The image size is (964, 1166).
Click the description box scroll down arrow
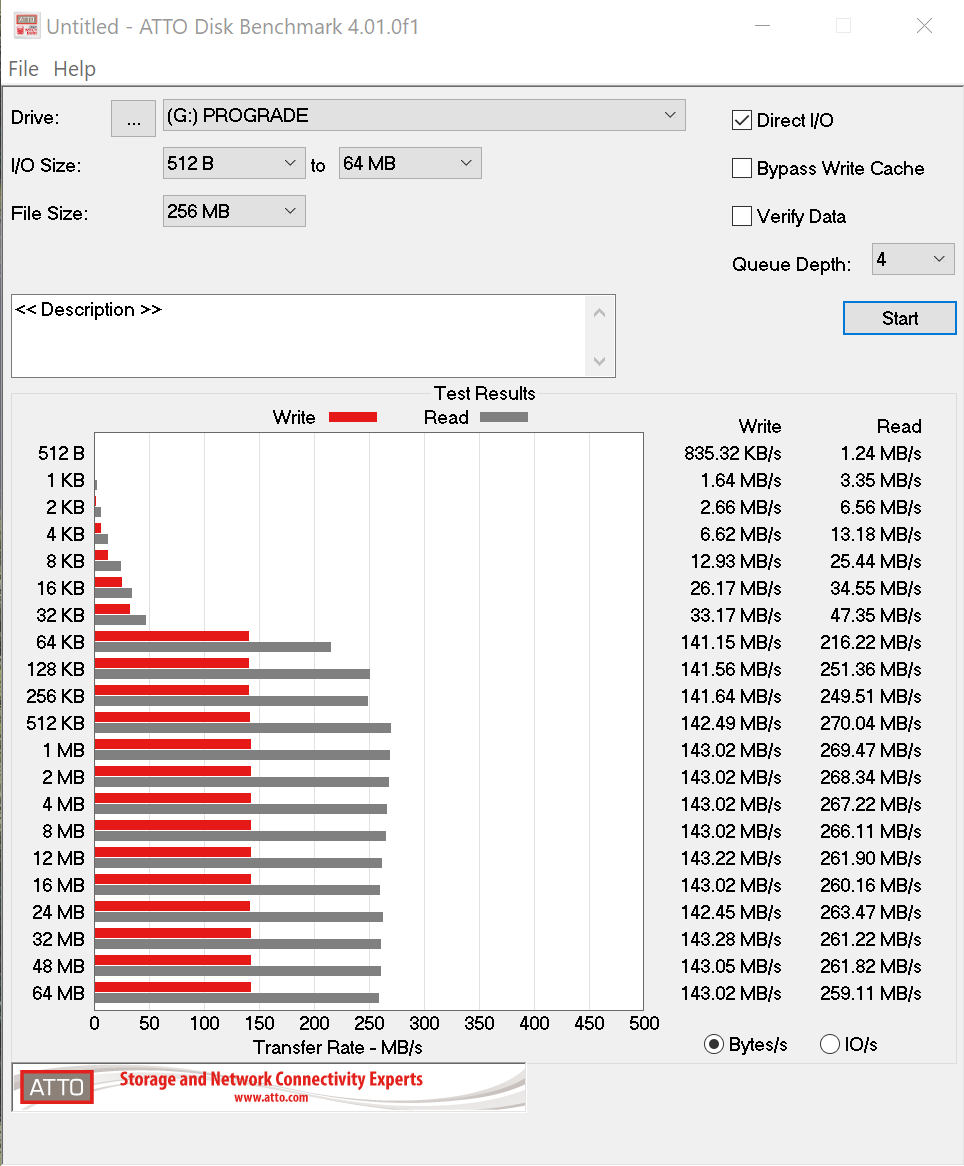[x=600, y=361]
